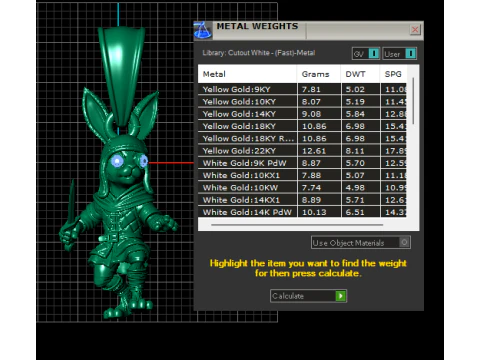
Task: Sort by the Grams column header
Action: (319, 74)
